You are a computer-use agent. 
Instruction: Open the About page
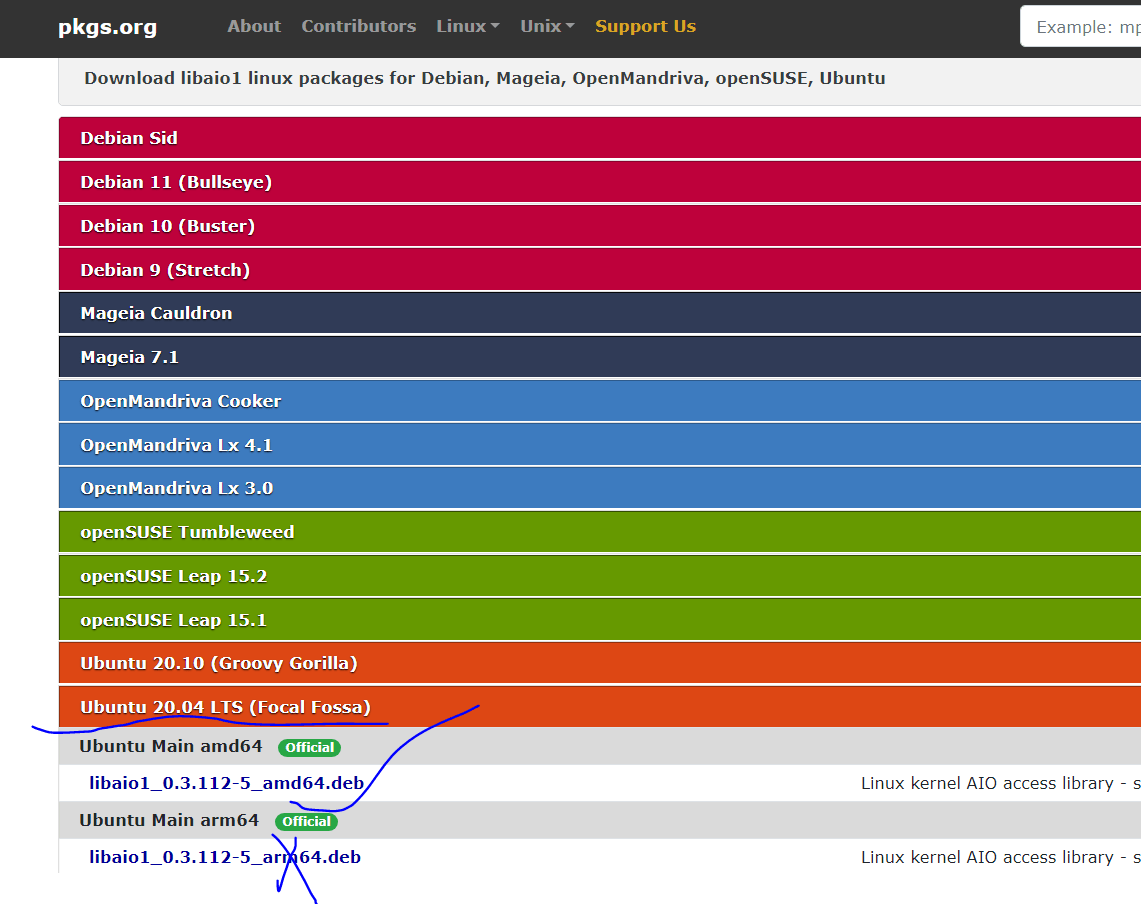pyautogui.click(x=253, y=26)
